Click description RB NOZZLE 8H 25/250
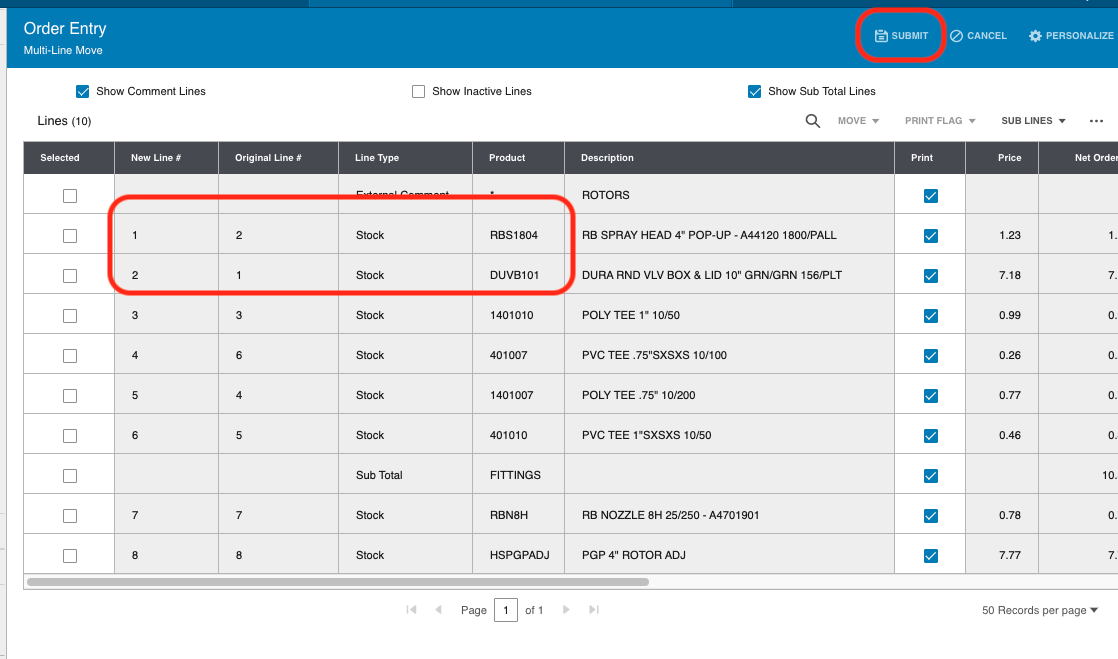Screen dimensions: 1118x659 (x=671, y=515)
